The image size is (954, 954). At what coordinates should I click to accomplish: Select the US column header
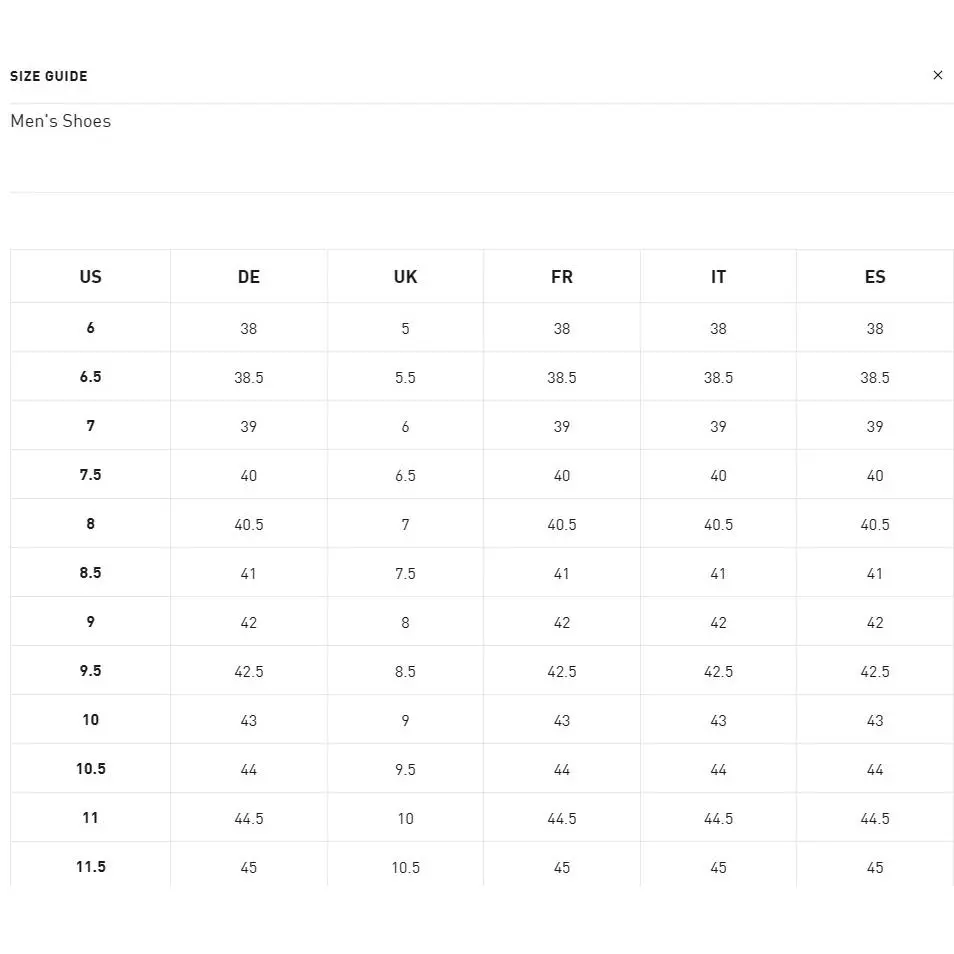[x=91, y=277]
